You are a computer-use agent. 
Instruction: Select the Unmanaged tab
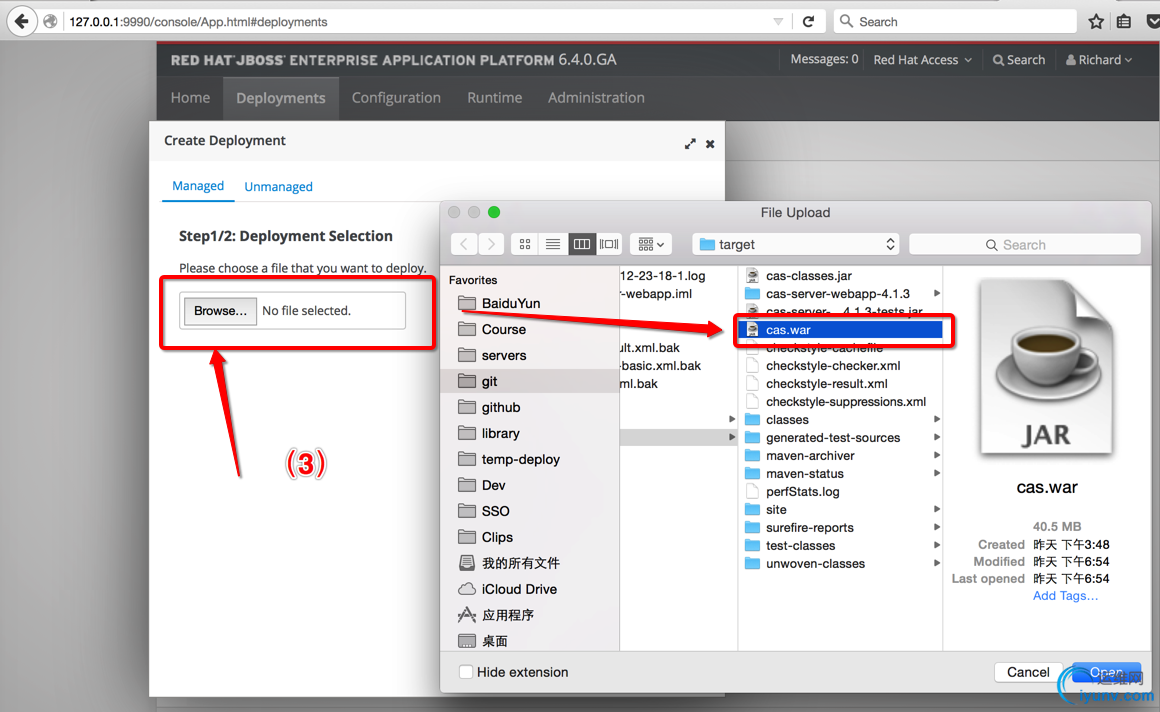(x=278, y=187)
